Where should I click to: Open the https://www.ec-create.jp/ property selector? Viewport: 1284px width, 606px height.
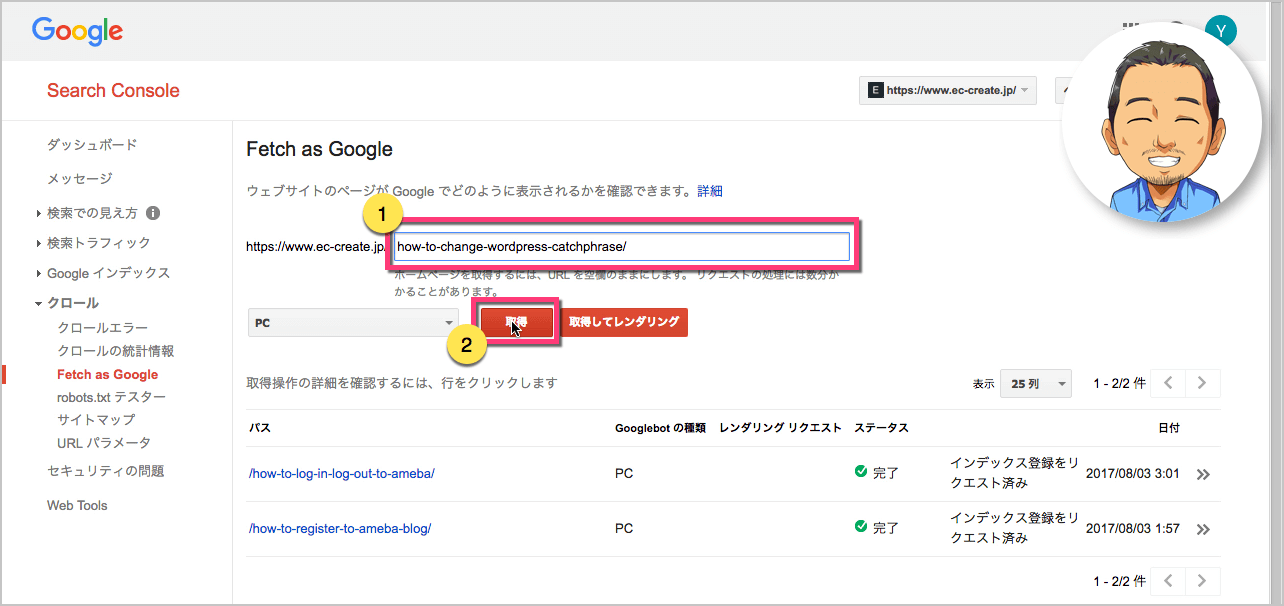(x=948, y=90)
